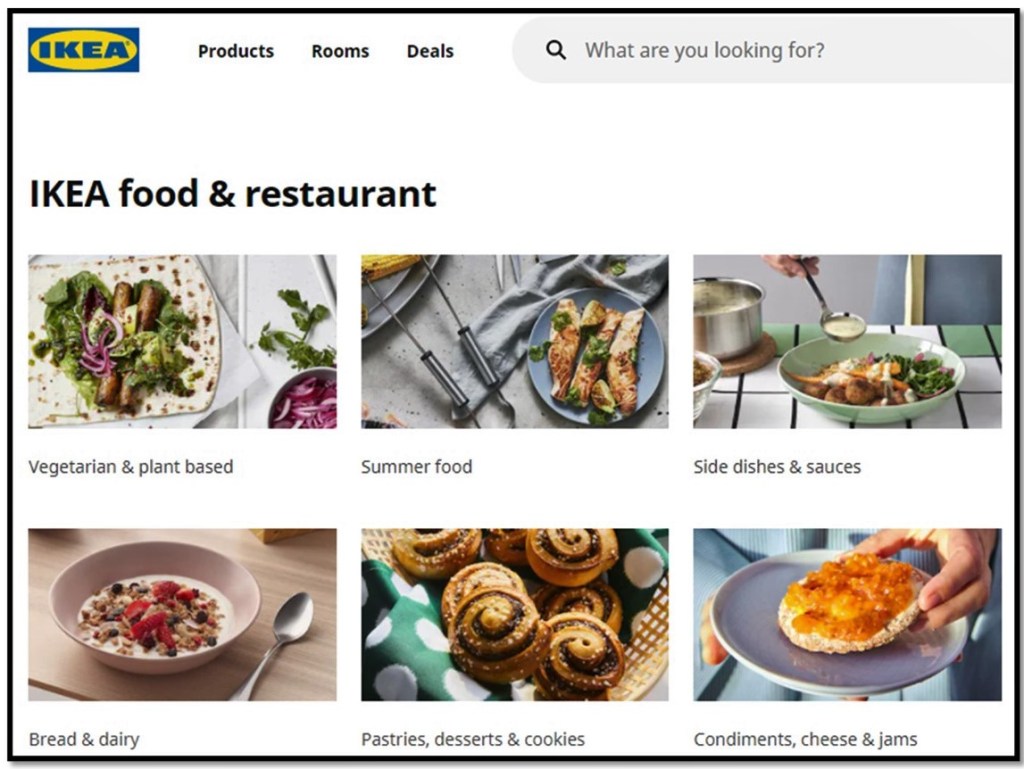The height and width of the screenshot is (769, 1024).
Task: Open the Rooms menu
Action: (x=340, y=51)
